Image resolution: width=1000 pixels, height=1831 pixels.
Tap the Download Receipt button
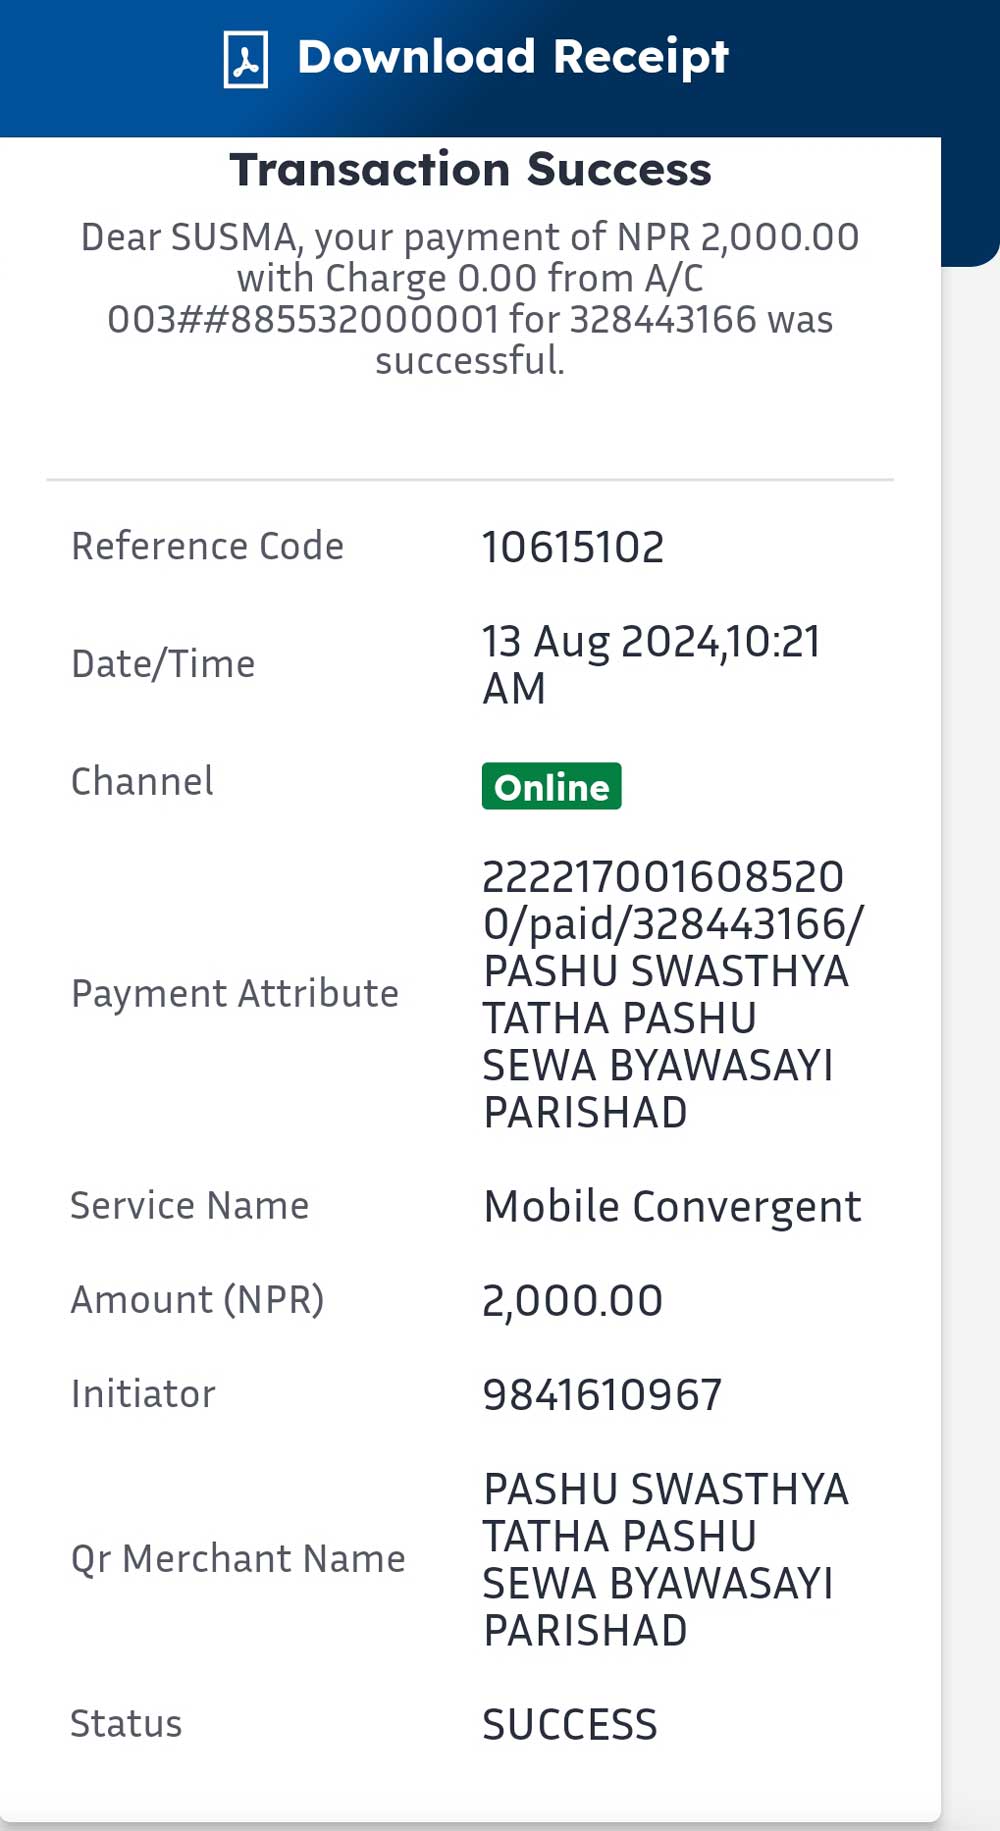coord(476,58)
